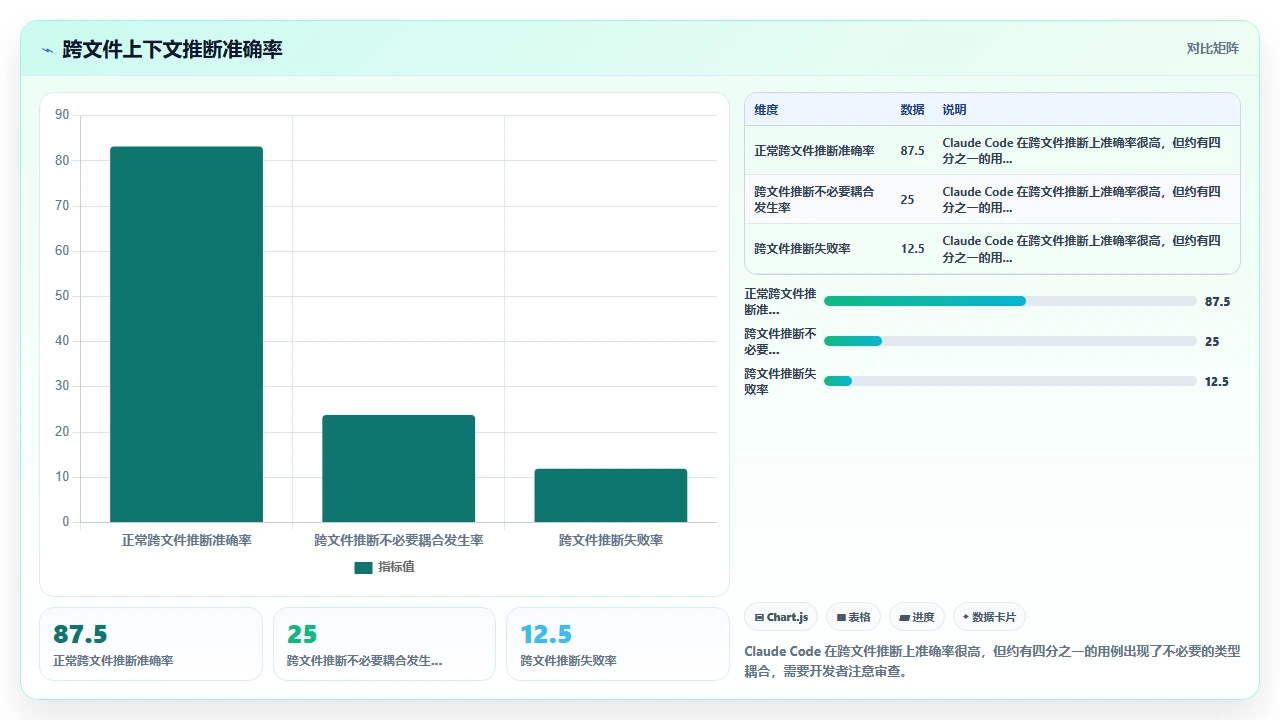This screenshot has height=720, width=1280.
Task: Click table cell 跨文件推断不必要耦合发生率
Action: tap(814, 199)
